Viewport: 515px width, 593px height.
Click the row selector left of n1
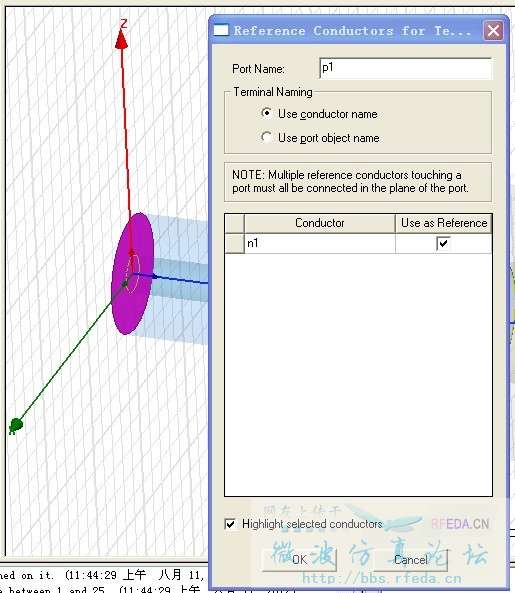[234, 243]
